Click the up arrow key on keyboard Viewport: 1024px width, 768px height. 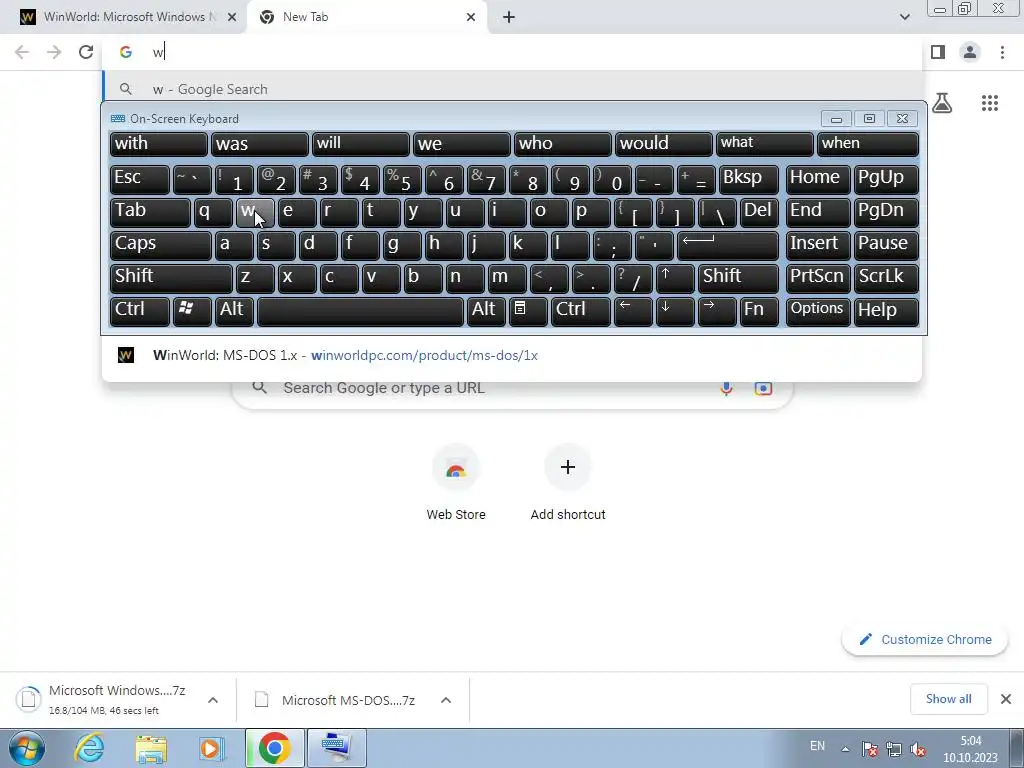(x=675, y=278)
